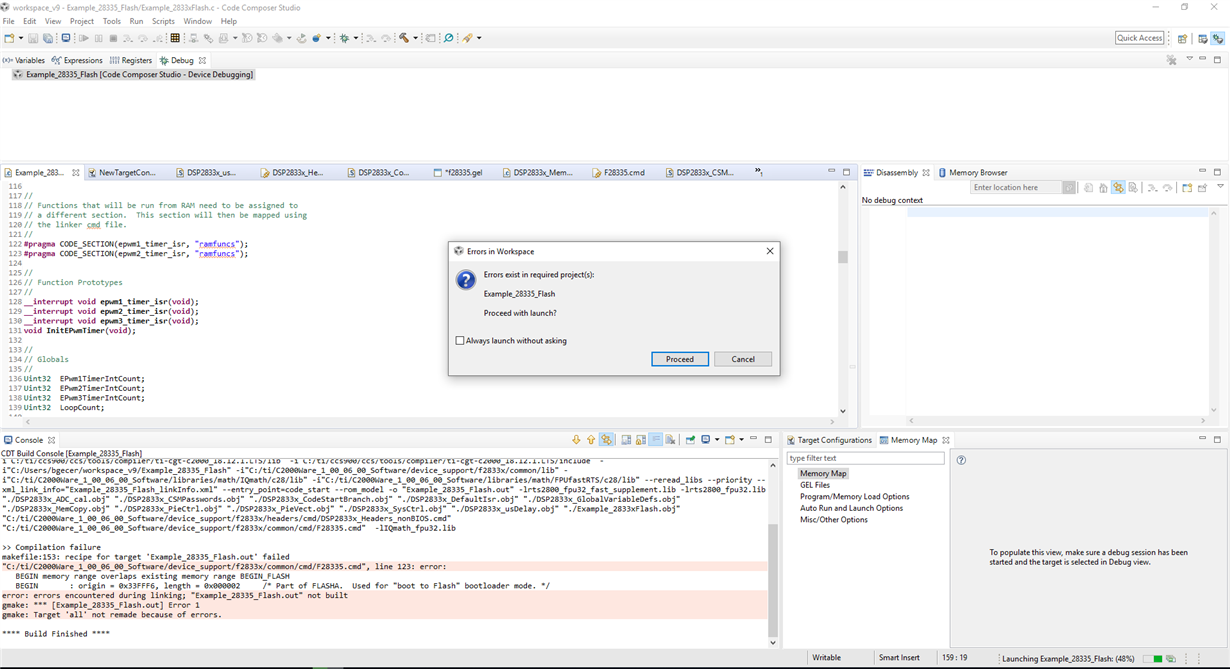
Task: Enable Always launch without asking checkbox
Action: click(460, 341)
